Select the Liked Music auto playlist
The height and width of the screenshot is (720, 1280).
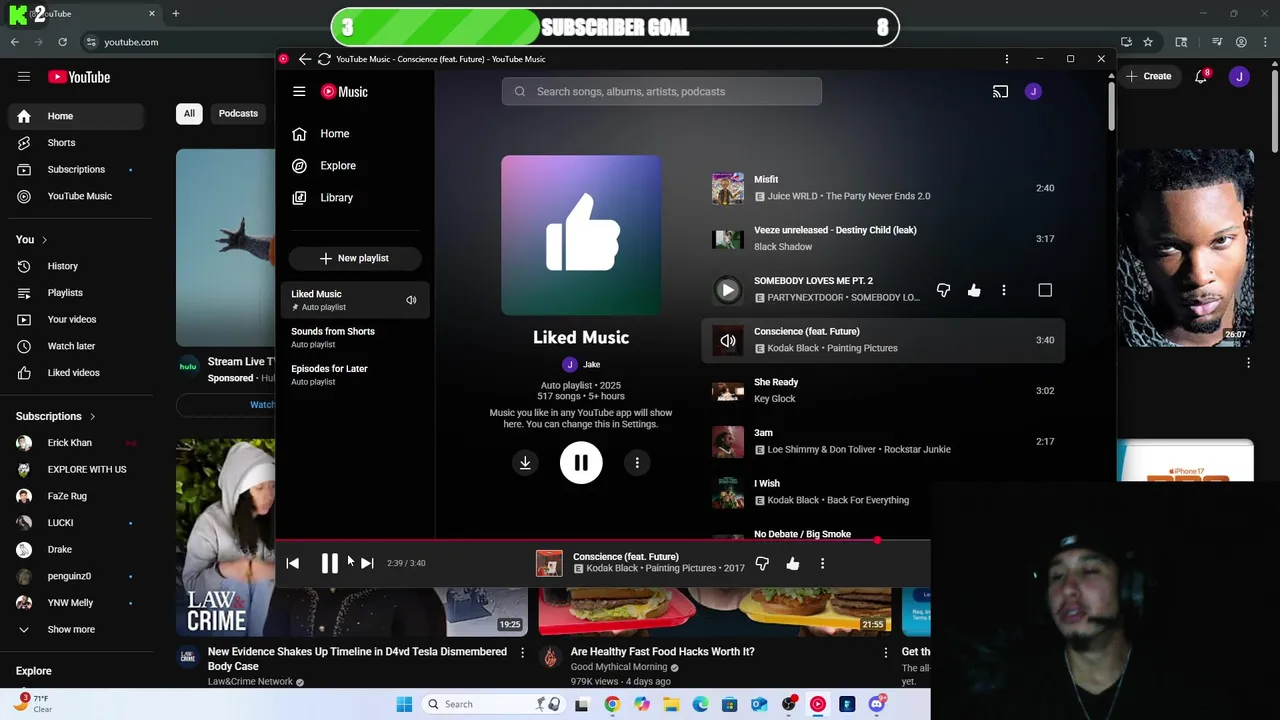click(354, 300)
